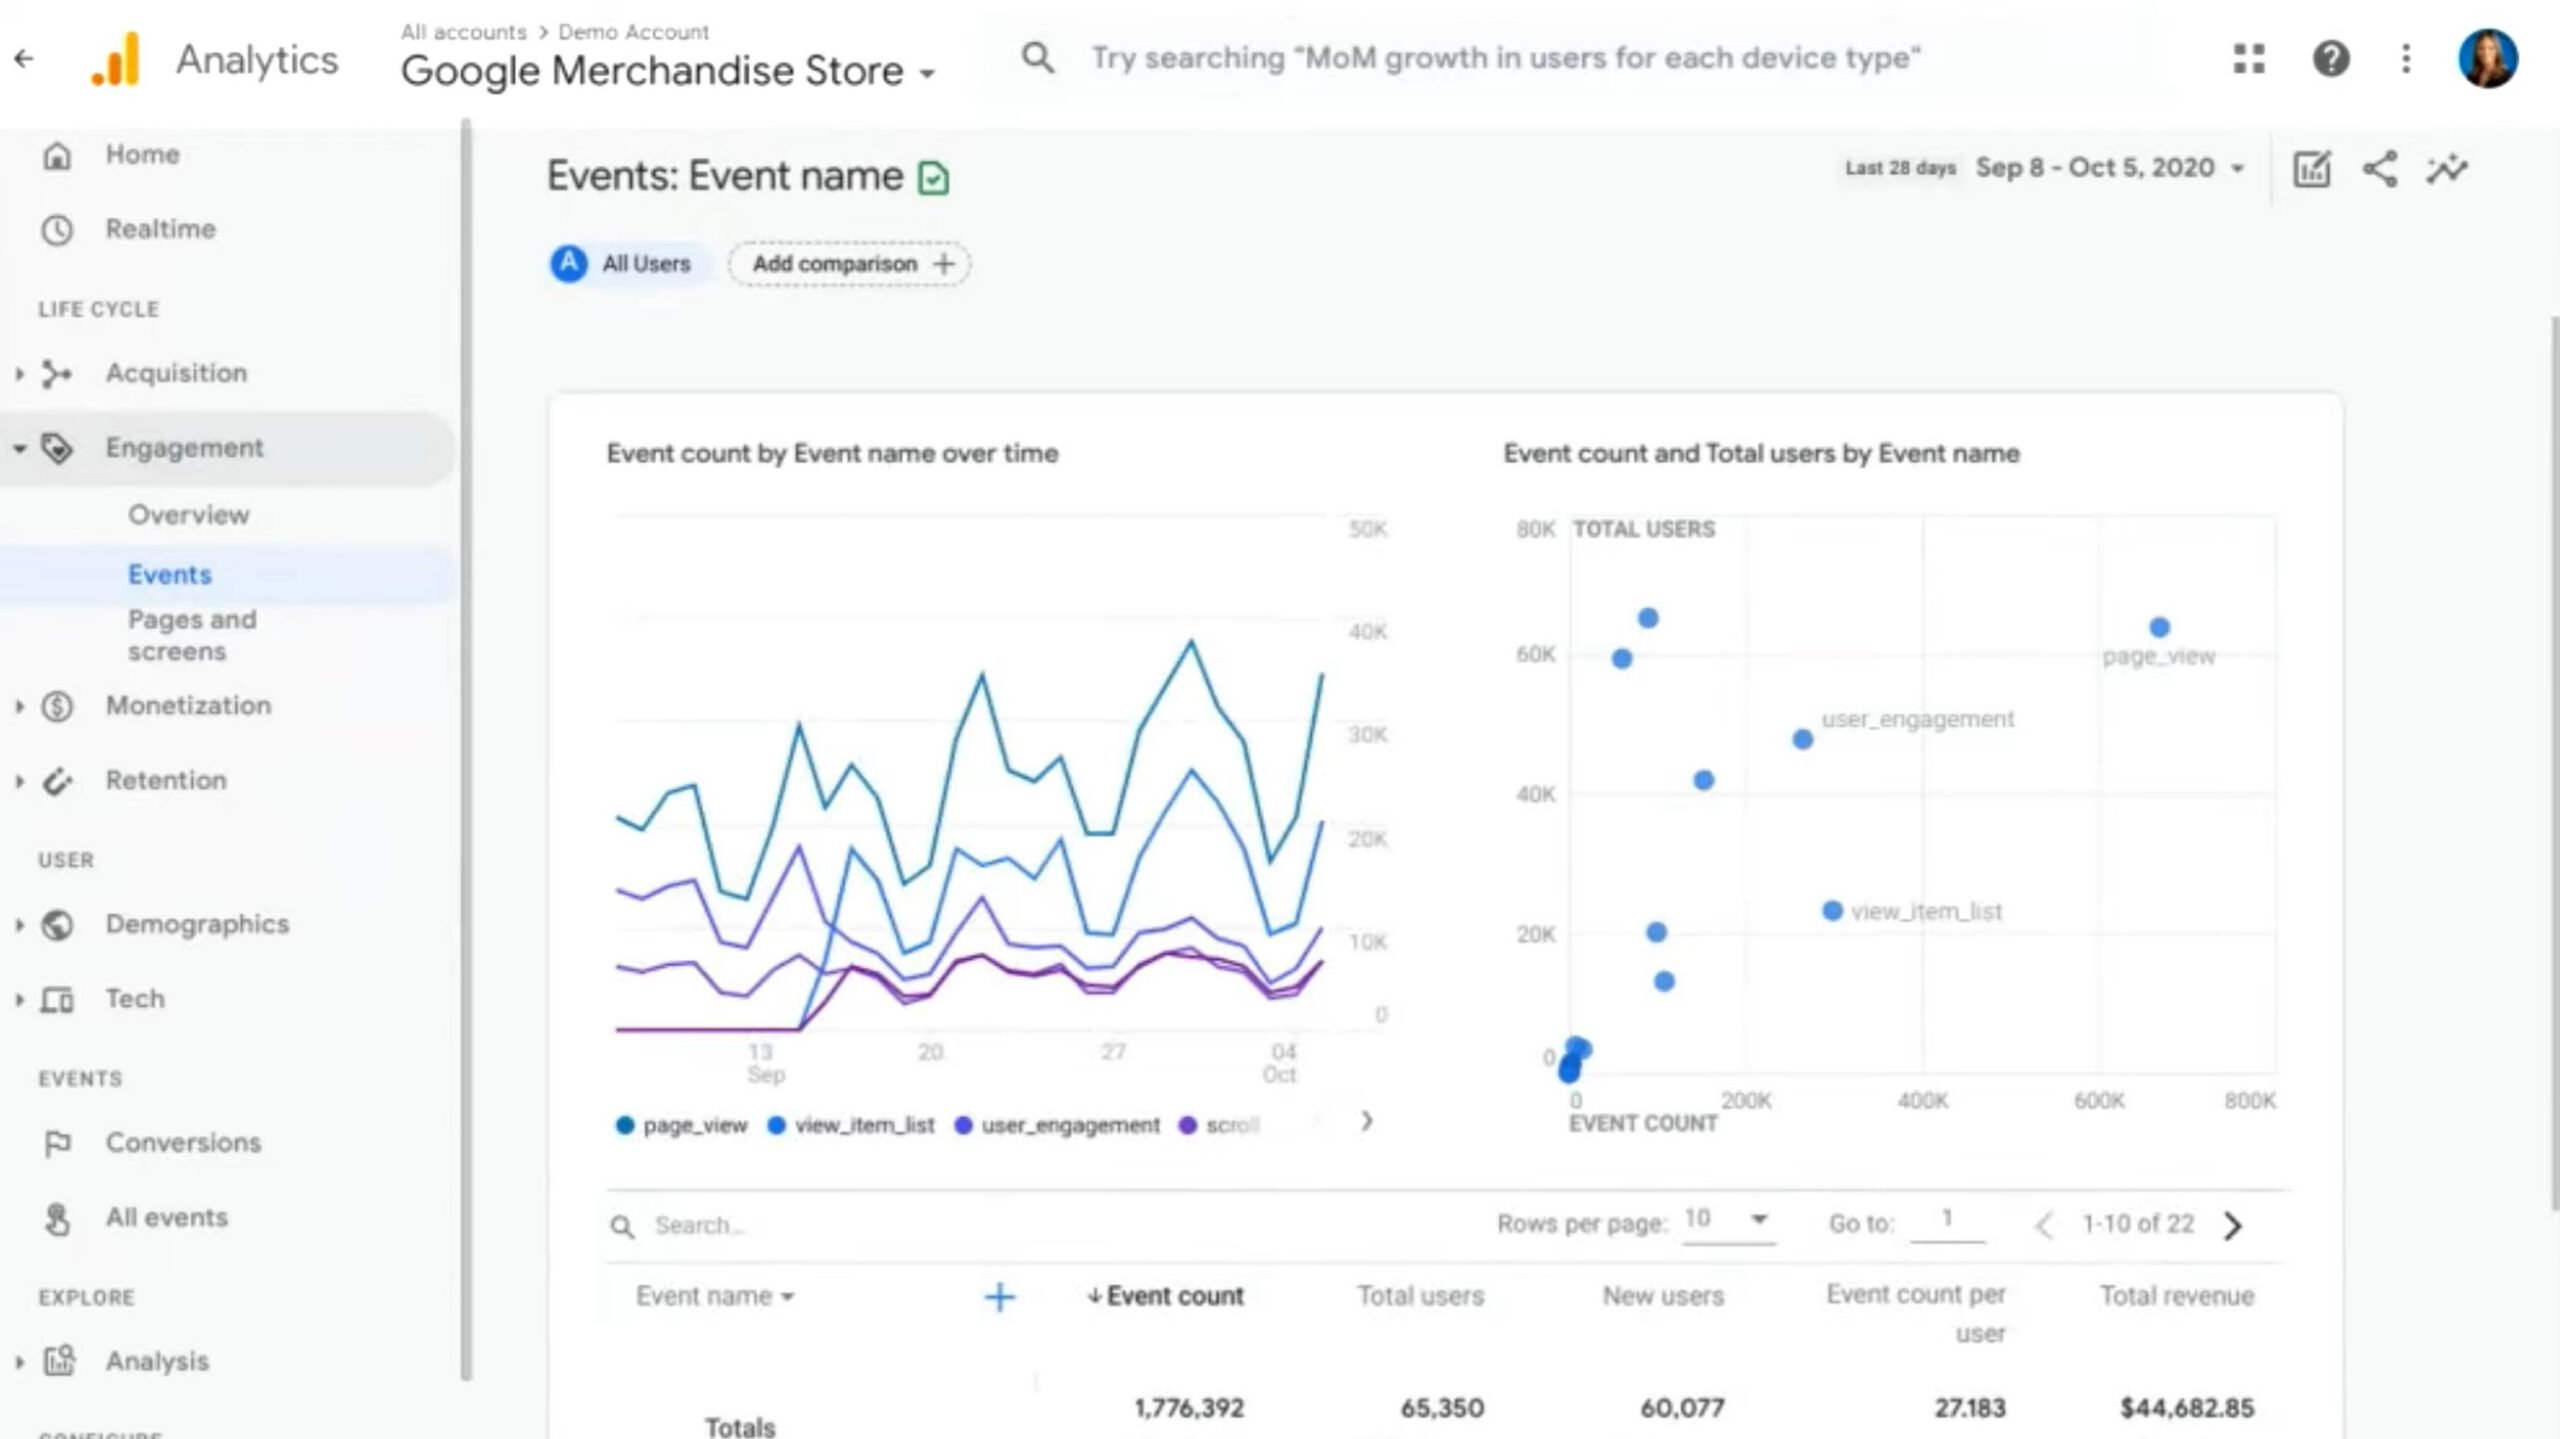Viewport: 2560px width, 1439px height.
Task: Toggle page_view legend color dot
Action: pos(625,1126)
